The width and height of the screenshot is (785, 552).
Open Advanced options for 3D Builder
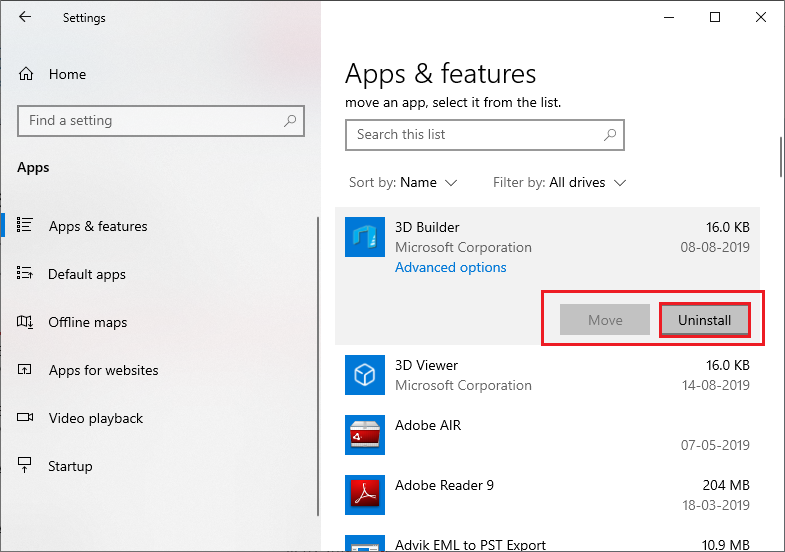[x=451, y=267]
